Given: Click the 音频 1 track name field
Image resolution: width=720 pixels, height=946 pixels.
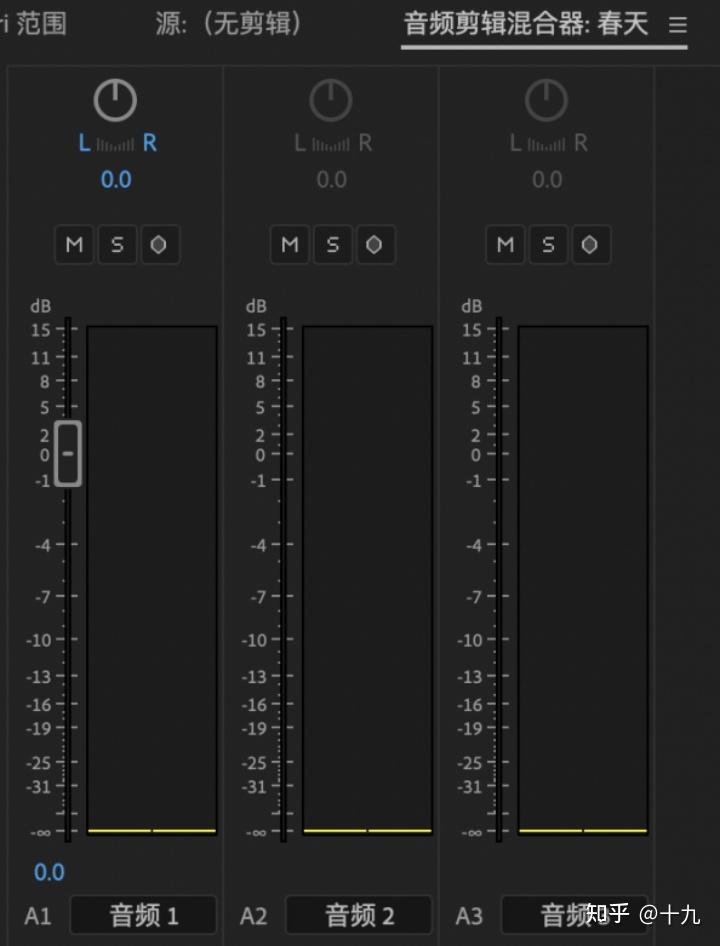Looking at the screenshot, I should pos(143,915).
